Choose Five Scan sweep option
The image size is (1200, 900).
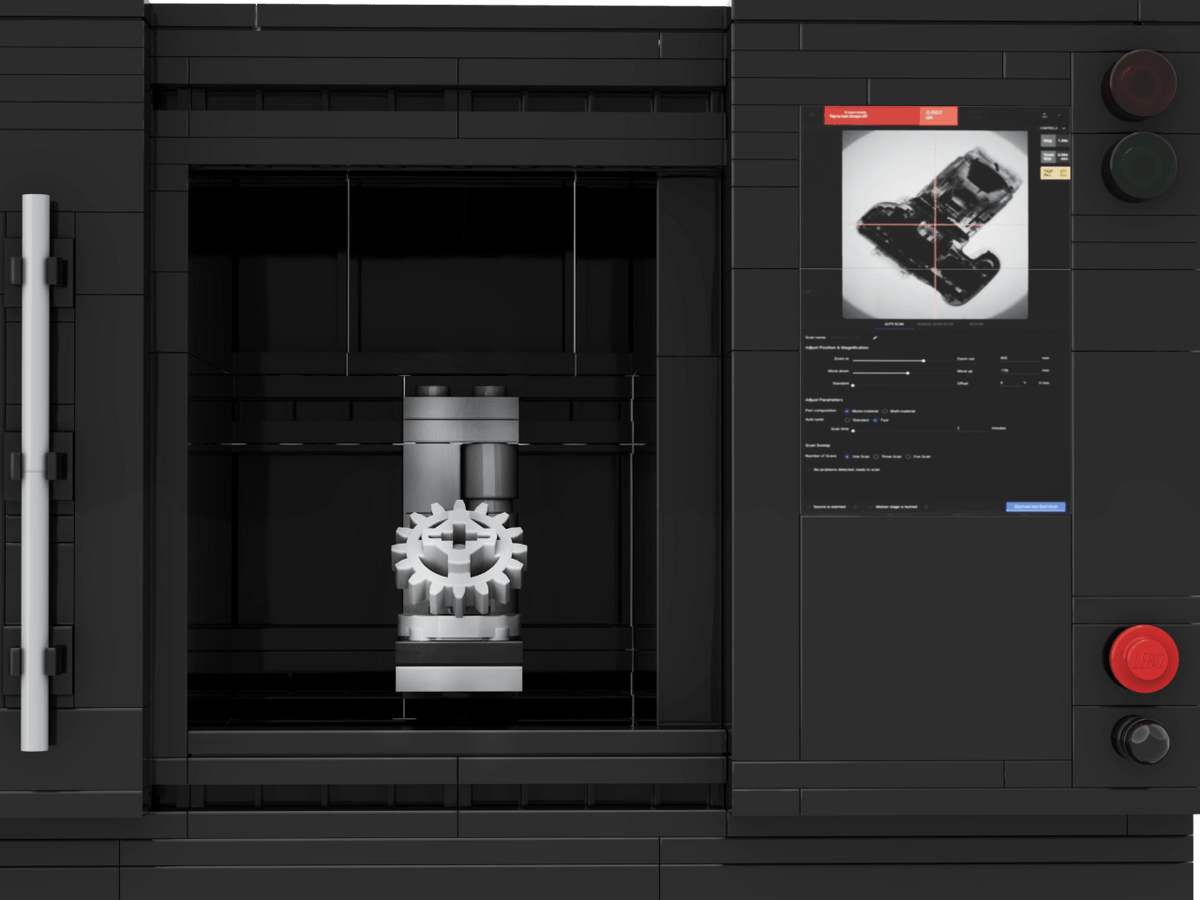(x=908, y=457)
